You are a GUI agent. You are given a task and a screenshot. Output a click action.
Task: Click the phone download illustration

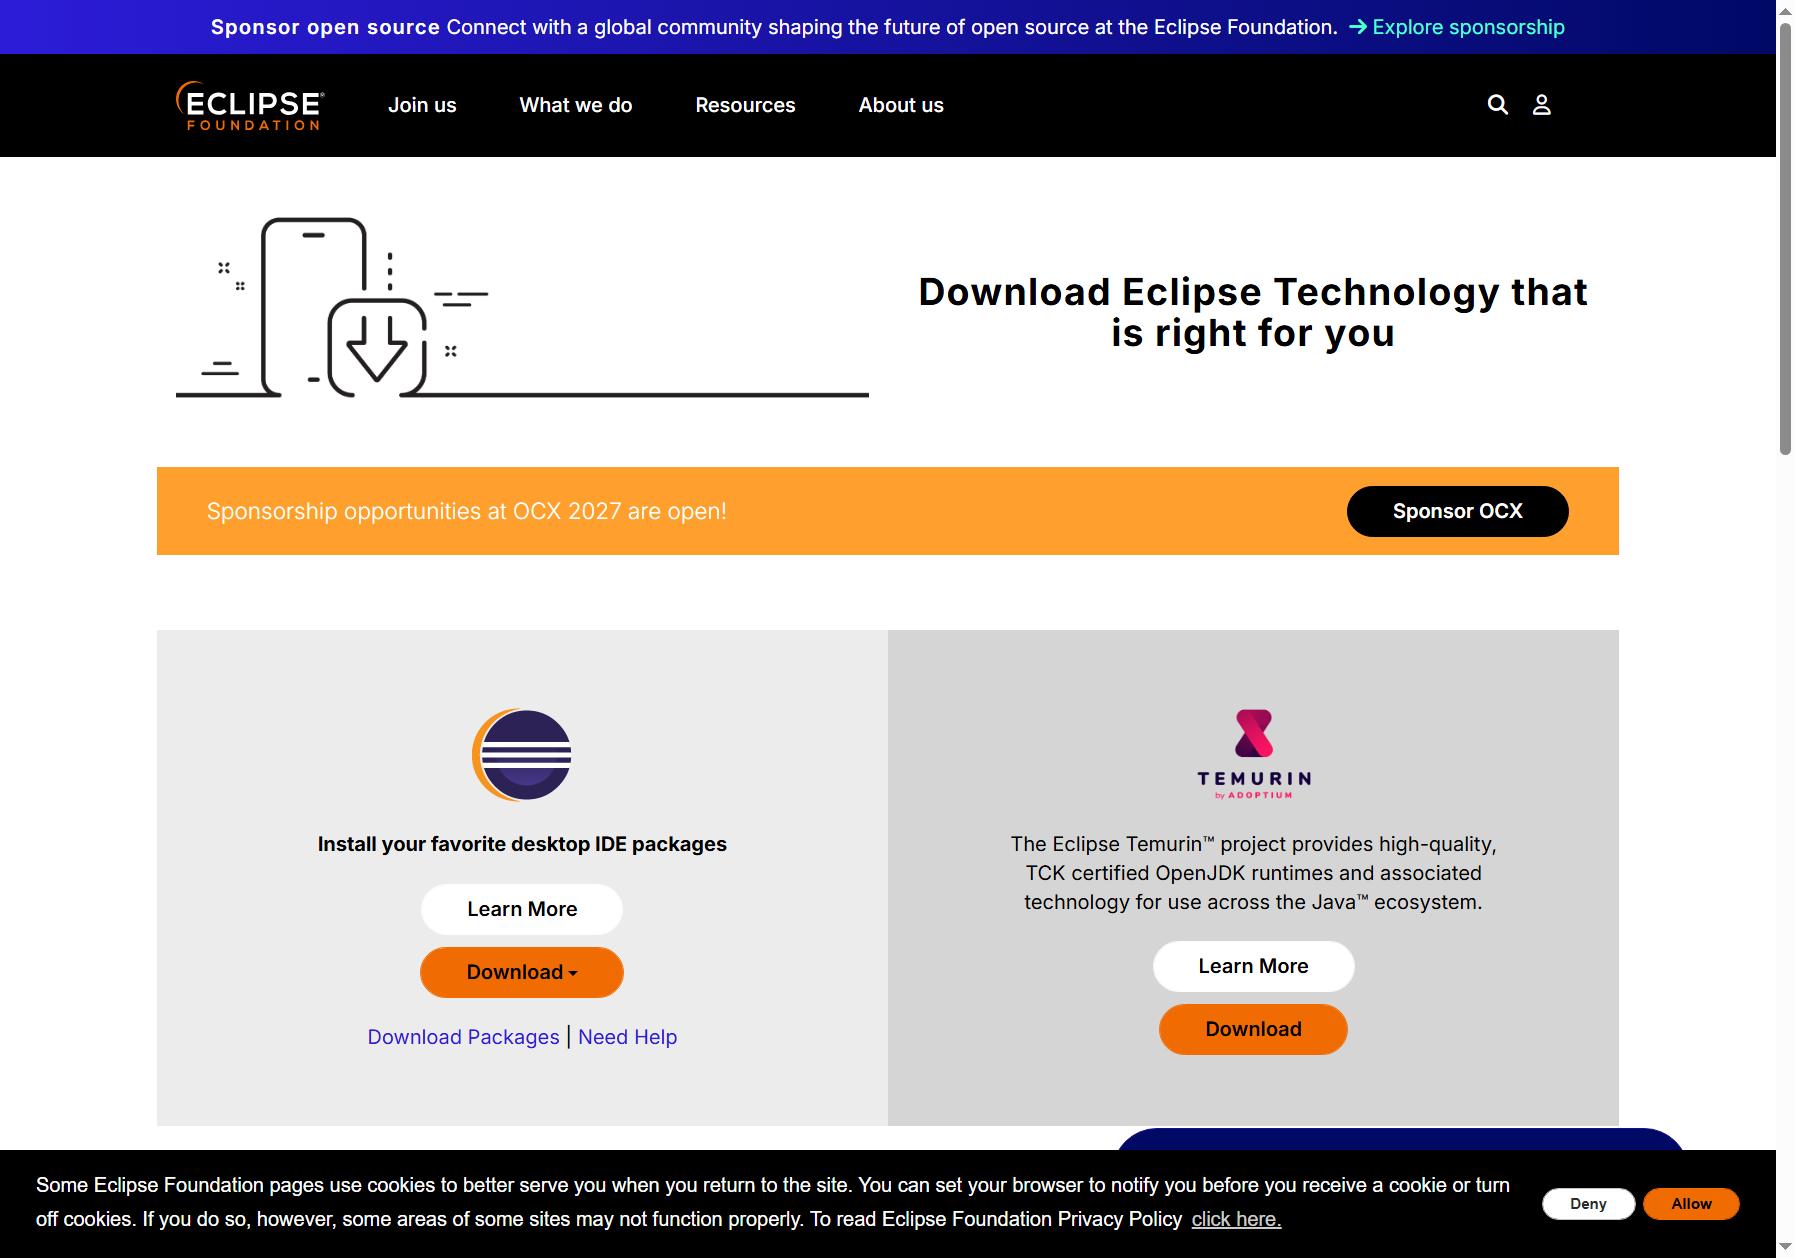(x=522, y=308)
